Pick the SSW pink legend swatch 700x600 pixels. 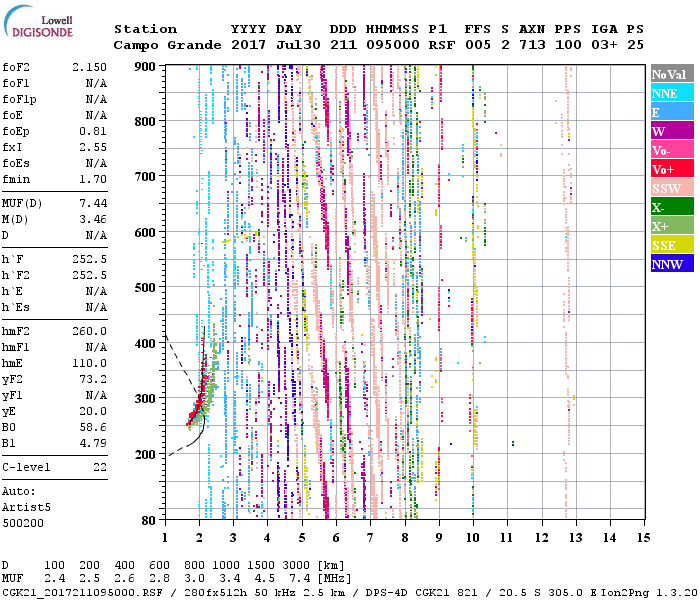coord(668,189)
